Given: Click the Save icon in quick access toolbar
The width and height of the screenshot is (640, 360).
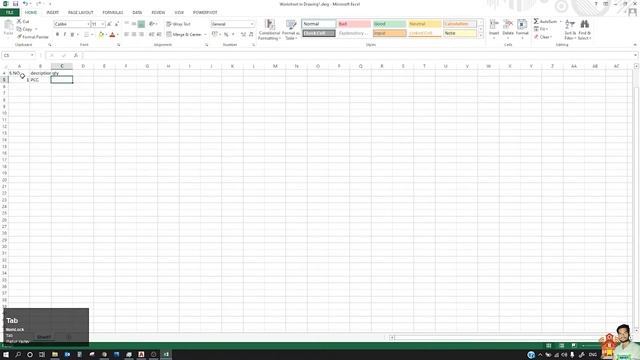Looking at the screenshot, I should click(15, 4).
